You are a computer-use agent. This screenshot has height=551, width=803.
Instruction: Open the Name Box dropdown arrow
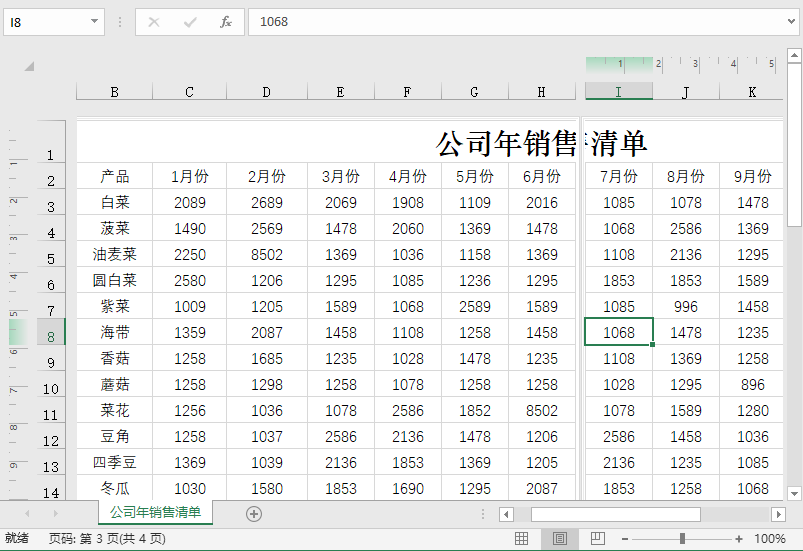click(94, 22)
